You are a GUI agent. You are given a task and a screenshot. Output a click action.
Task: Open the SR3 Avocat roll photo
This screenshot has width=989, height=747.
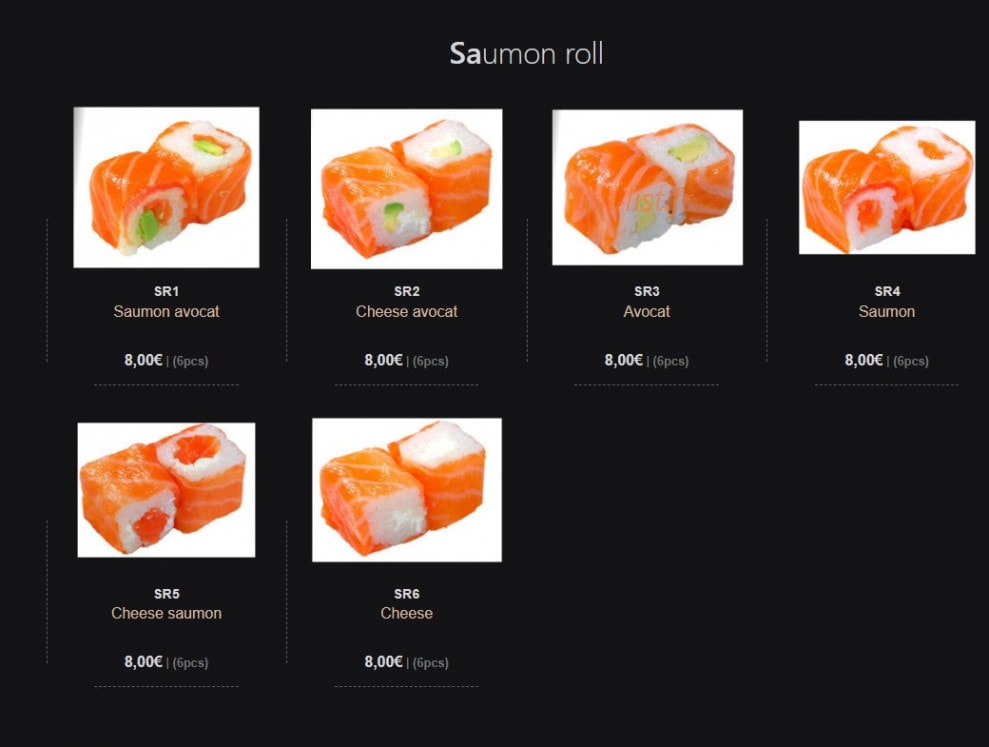coord(648,187)
